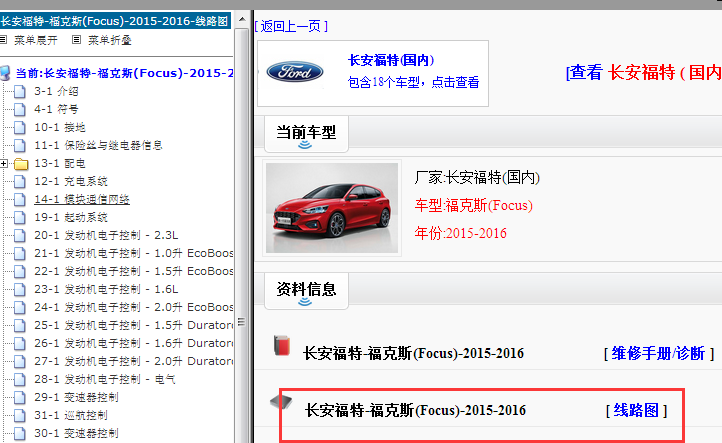Select 26-1 发动机电子控制 1.6升 Duratorq

pyautogui.click(x=134, y=343)
